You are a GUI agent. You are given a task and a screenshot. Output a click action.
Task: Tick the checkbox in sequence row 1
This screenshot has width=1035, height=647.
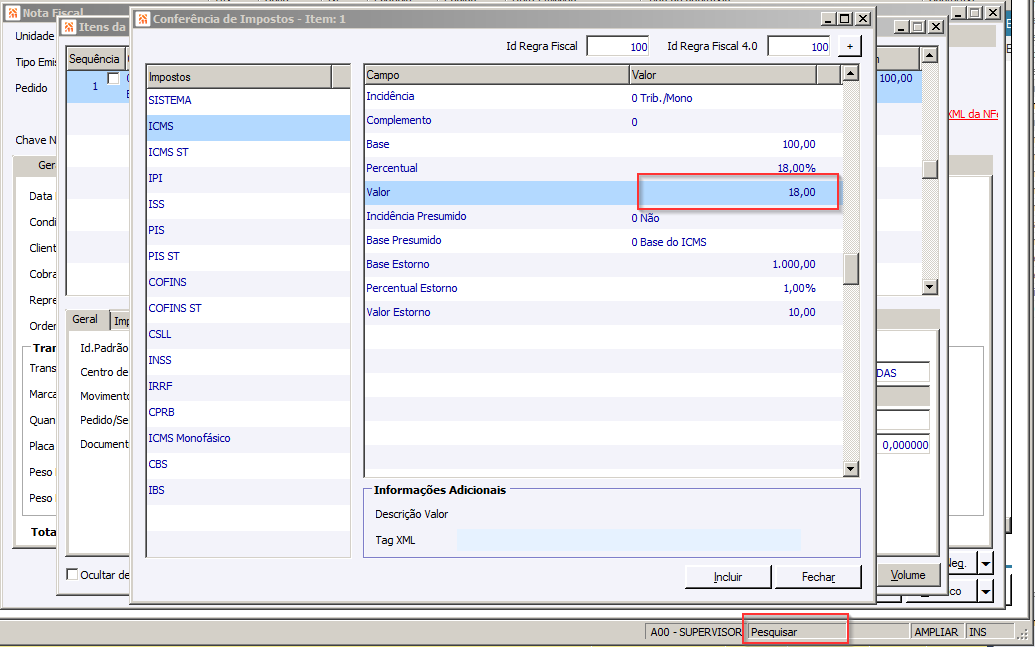[114, 79]
